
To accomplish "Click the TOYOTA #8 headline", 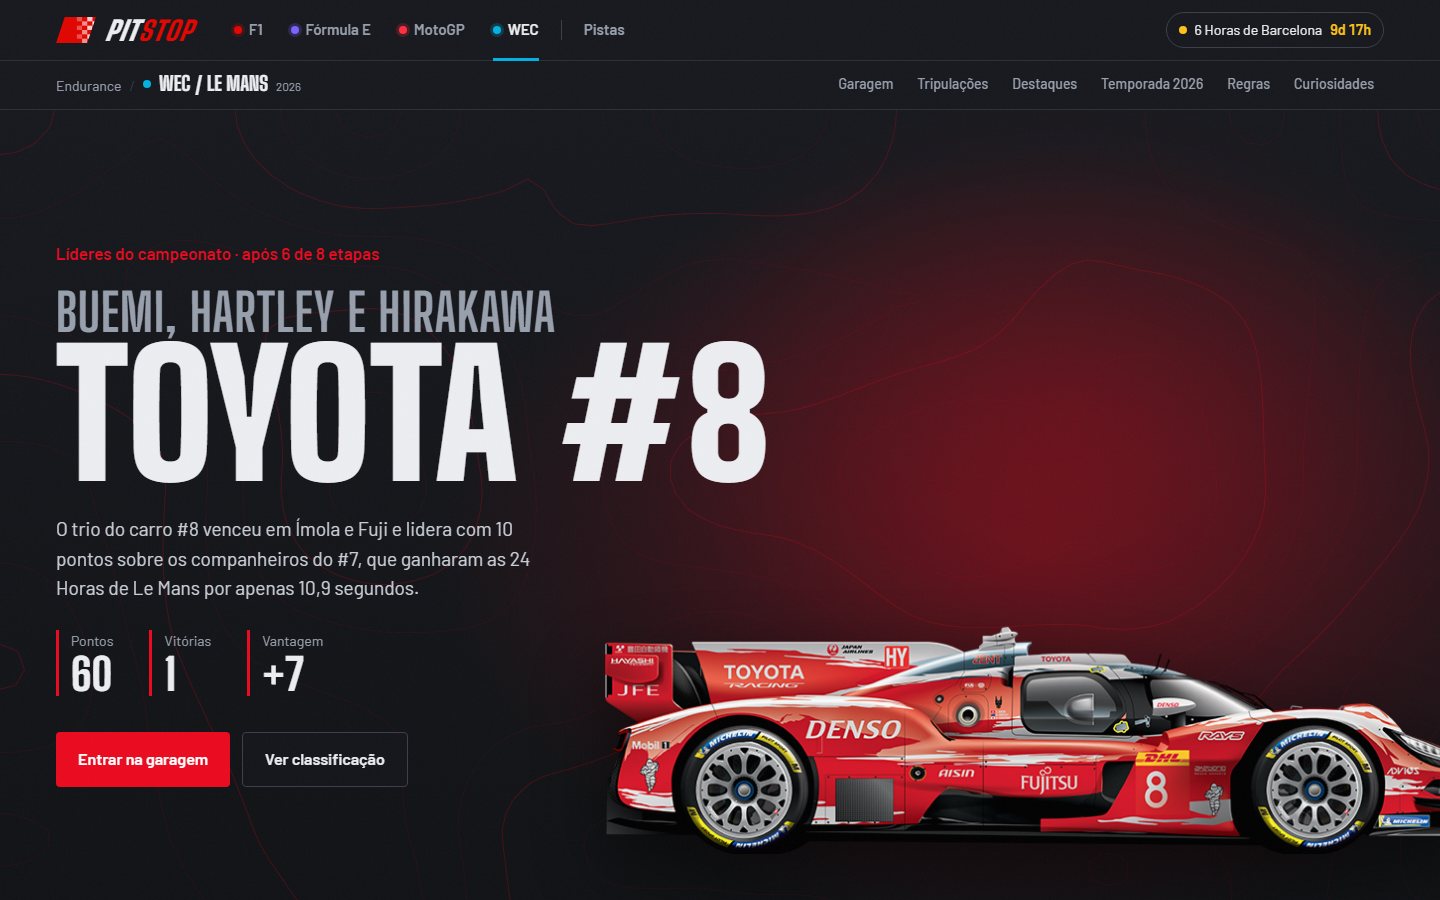I will [x=412, y=412].
